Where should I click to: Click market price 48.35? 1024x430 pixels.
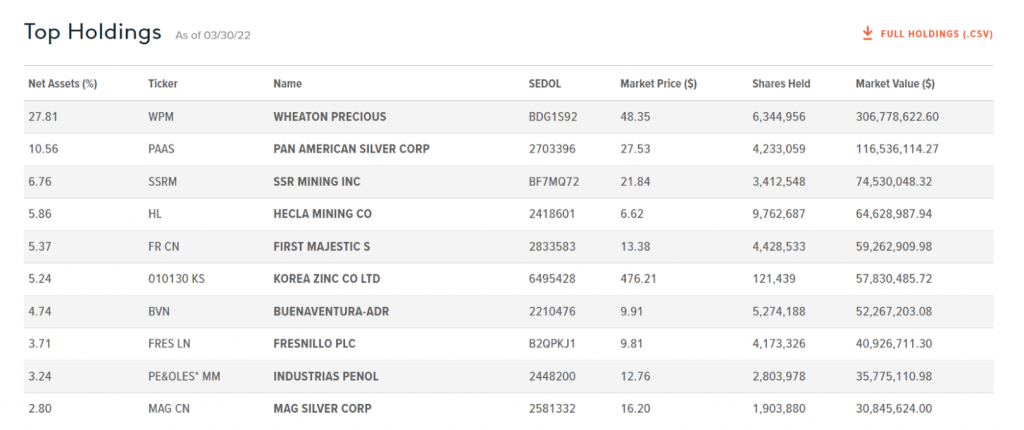coord(635,117)
